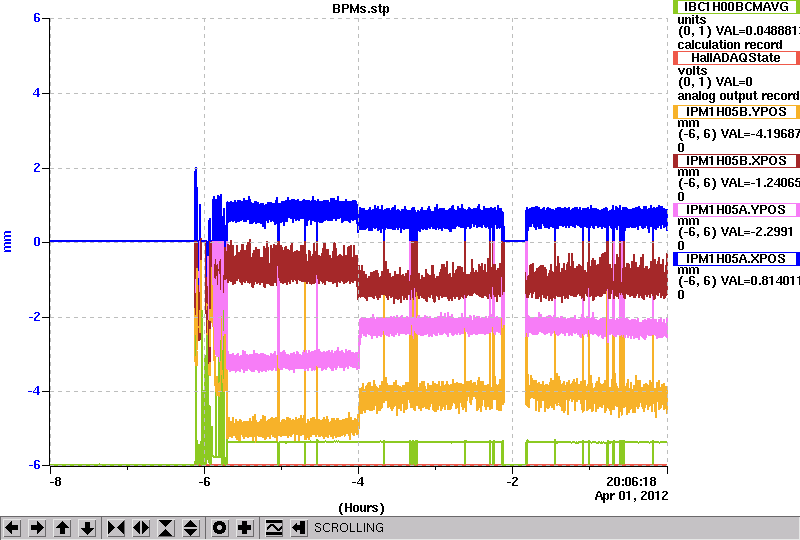800x540 pixels.
Task: Click the 'calculation record' description text
Action: (730, 45)
